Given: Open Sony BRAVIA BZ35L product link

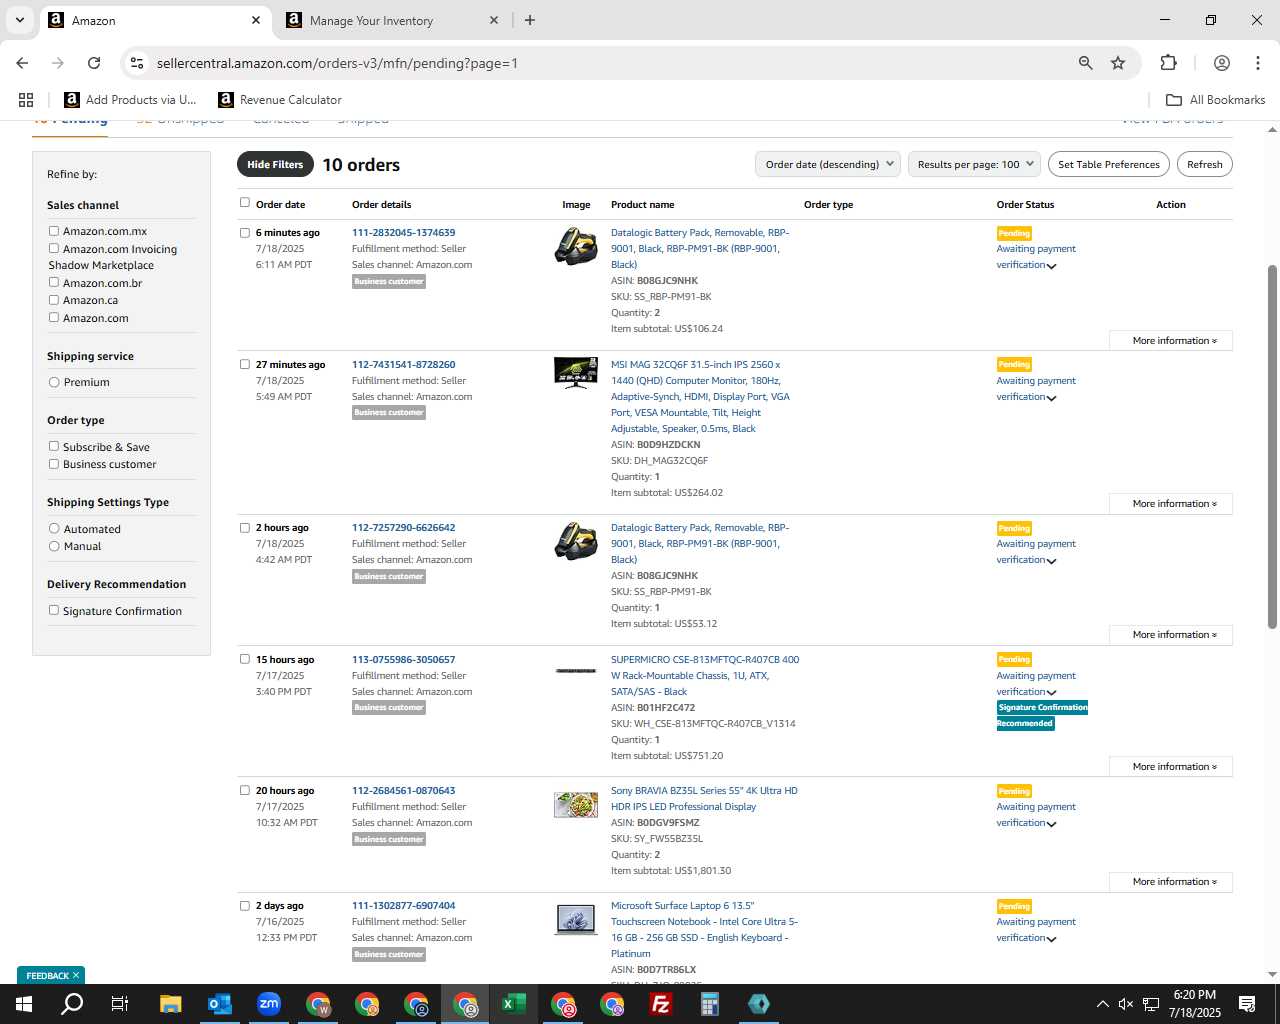Looking at the screenshot, I should (x=704, y=799).
